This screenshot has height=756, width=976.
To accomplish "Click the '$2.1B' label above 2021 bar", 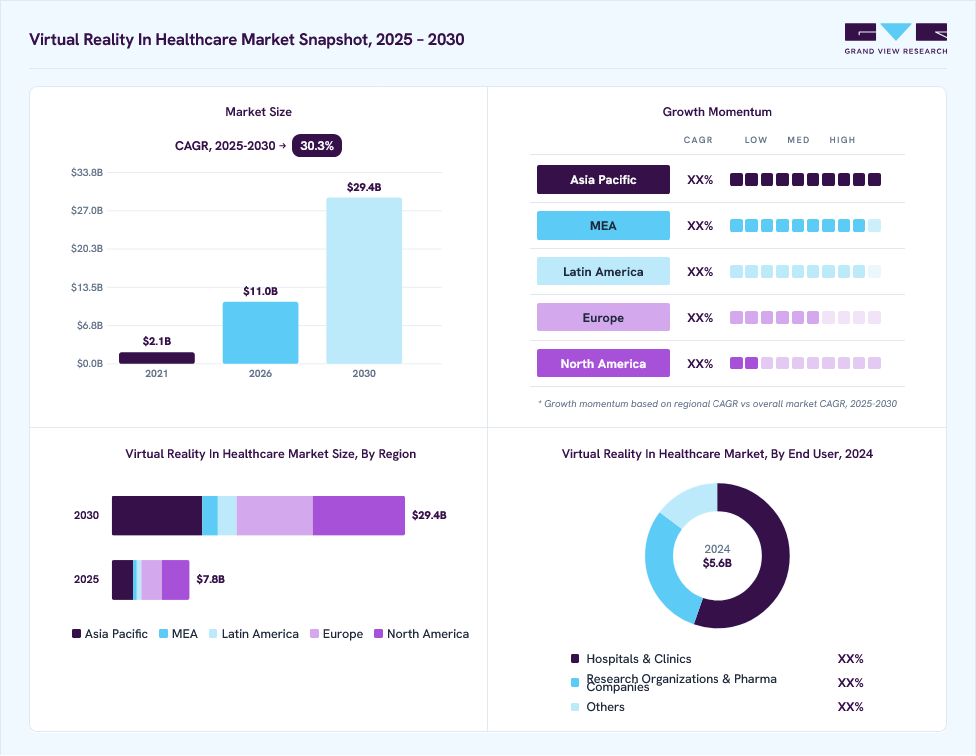I will [x=157, y=341].
